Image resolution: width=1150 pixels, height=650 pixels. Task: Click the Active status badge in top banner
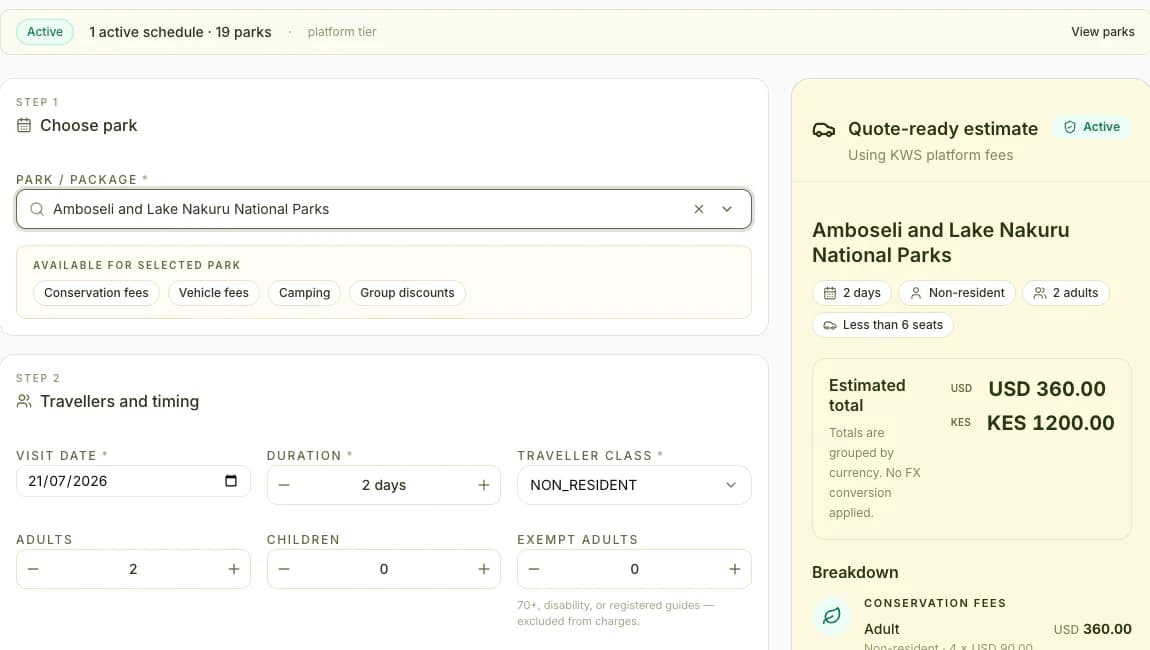tap(45, 32)
